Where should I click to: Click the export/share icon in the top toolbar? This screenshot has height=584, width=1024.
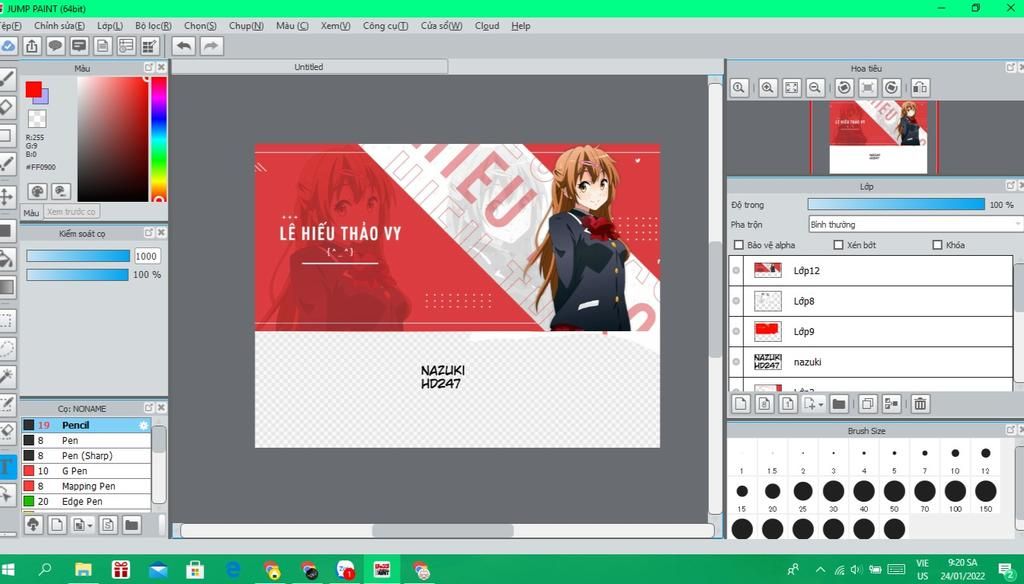click(x=32, y=46)
